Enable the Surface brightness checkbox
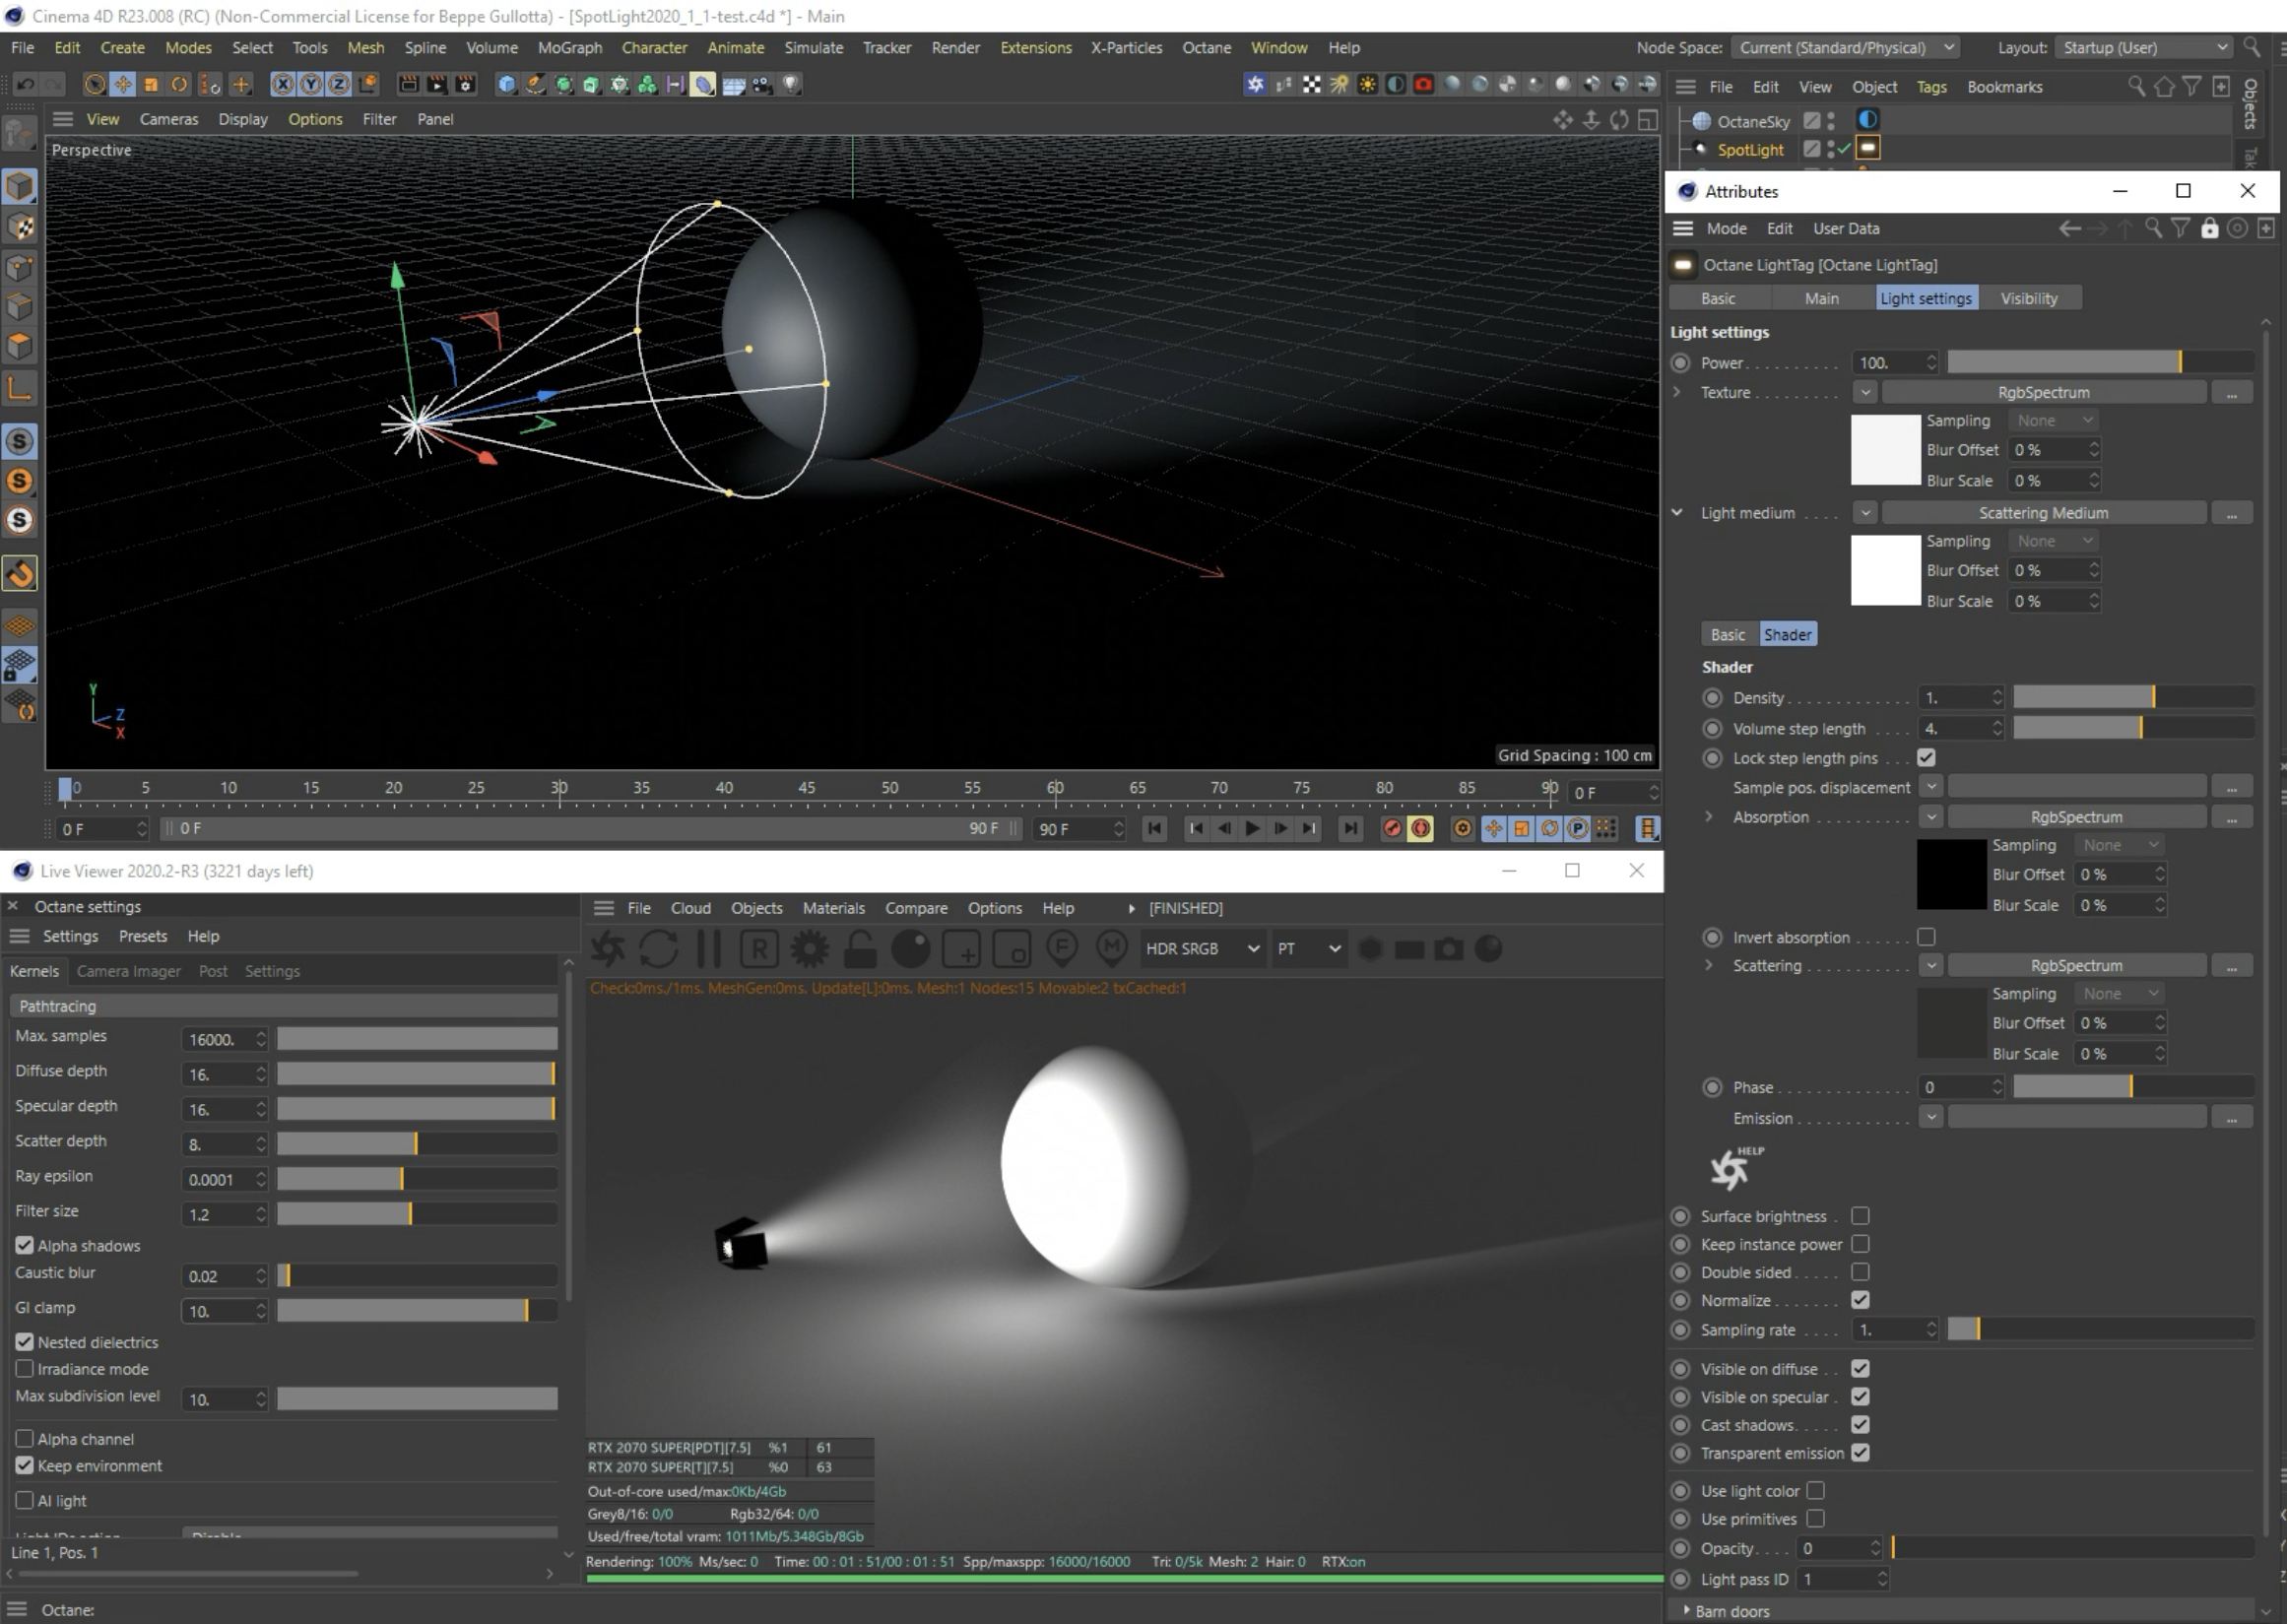Image resolution: width=2287 pixels, height=1624 pixels. (x=1860, y=1216)
